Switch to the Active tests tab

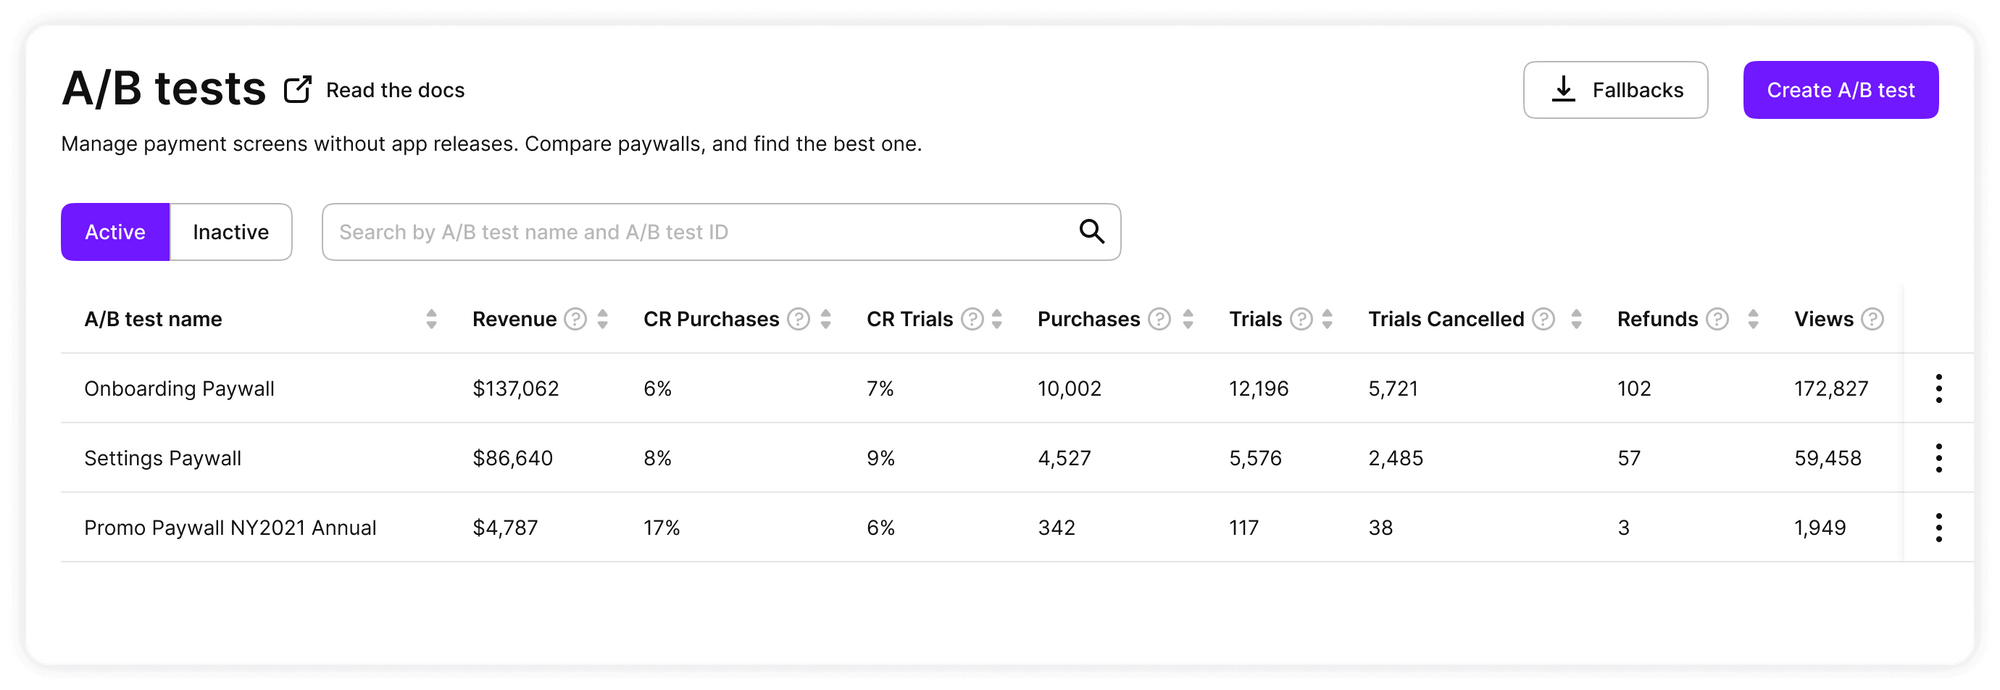115,232
